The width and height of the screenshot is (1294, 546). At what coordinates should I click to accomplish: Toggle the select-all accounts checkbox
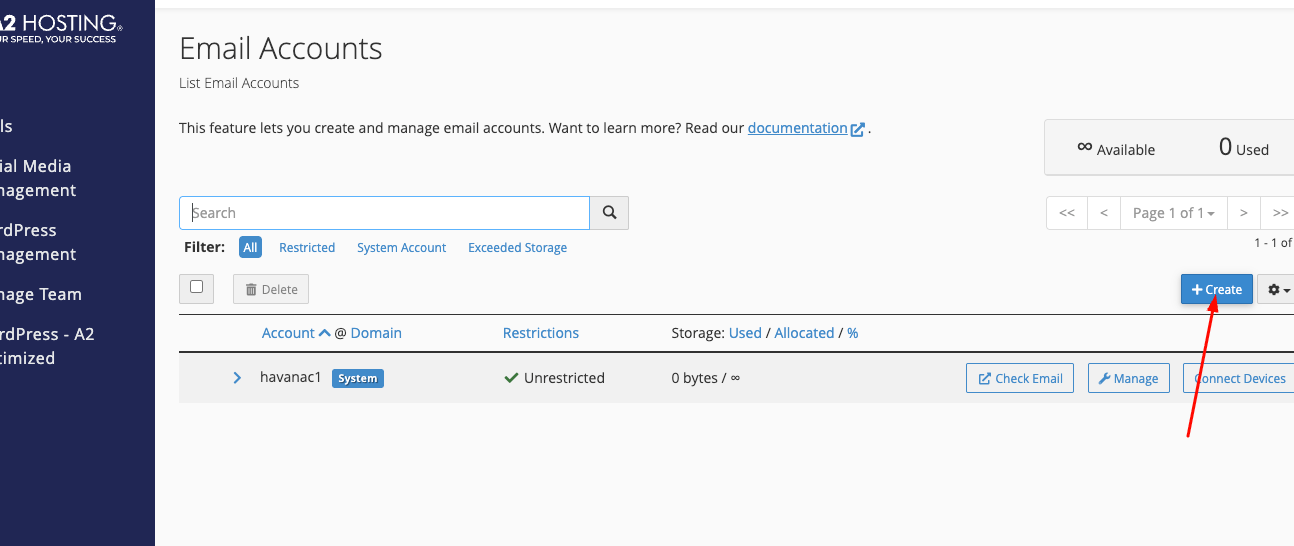(x=197, y=288)
